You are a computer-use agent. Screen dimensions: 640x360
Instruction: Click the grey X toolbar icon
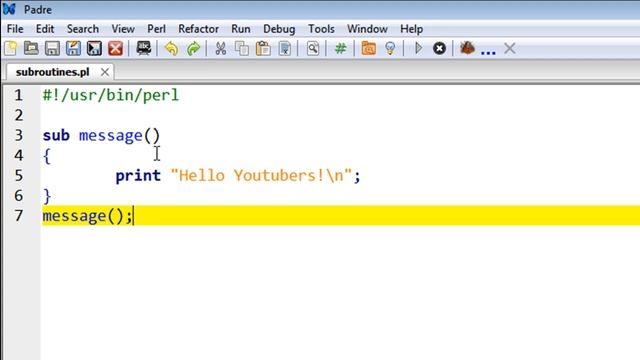pos(509,49)
